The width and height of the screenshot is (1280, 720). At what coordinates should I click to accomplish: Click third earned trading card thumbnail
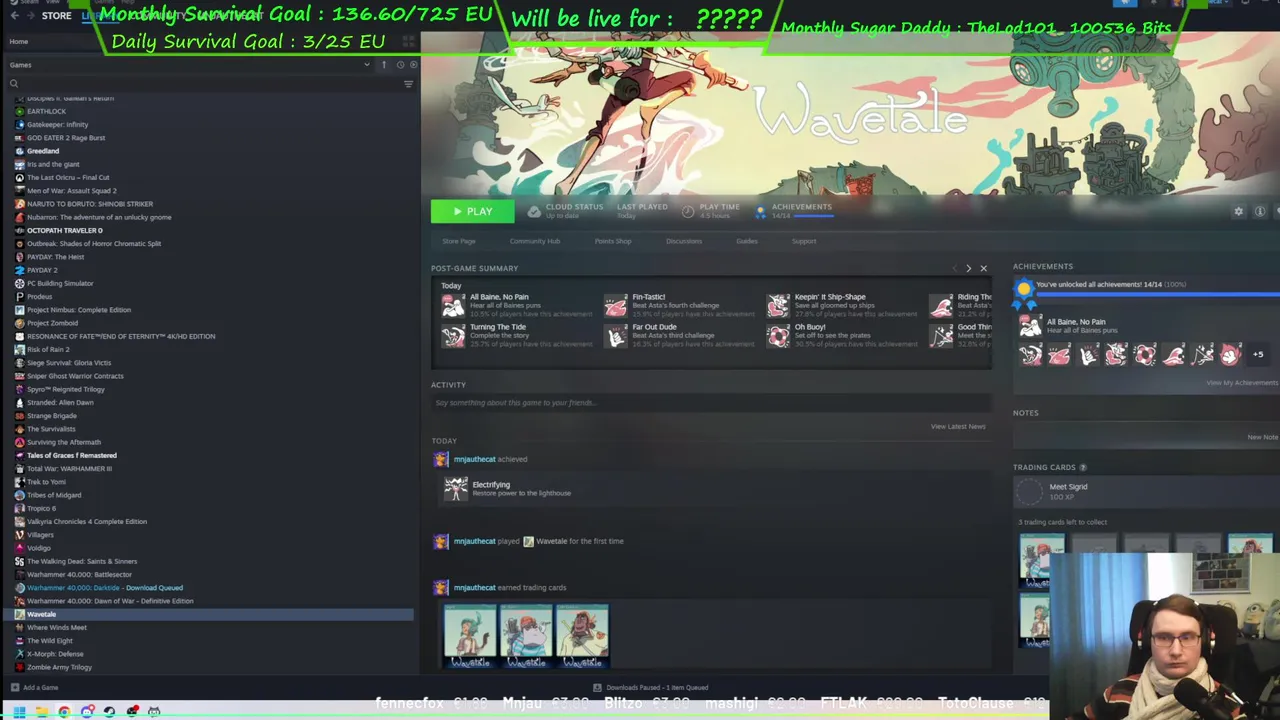click(583, 635)
